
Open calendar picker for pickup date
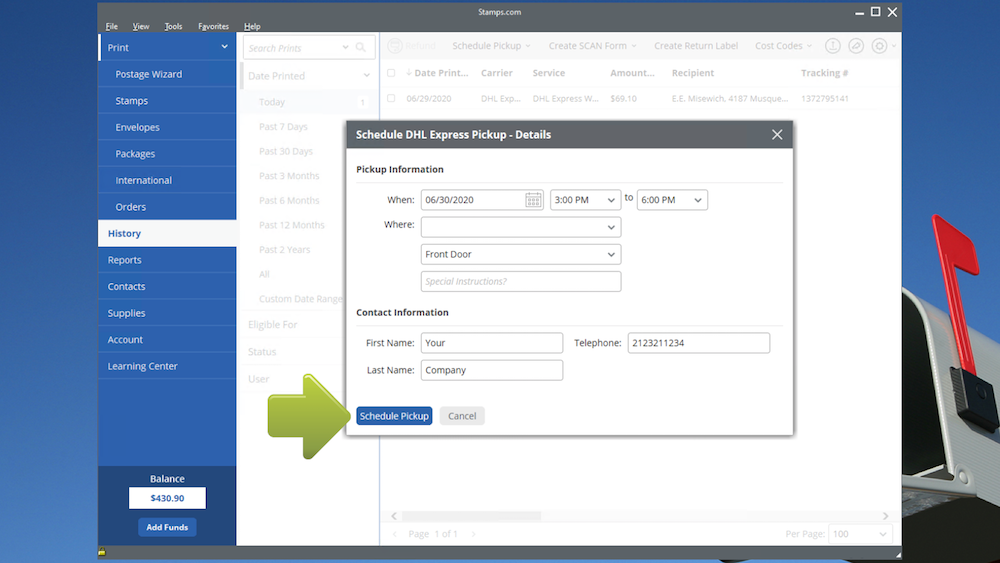coord(533,200)
